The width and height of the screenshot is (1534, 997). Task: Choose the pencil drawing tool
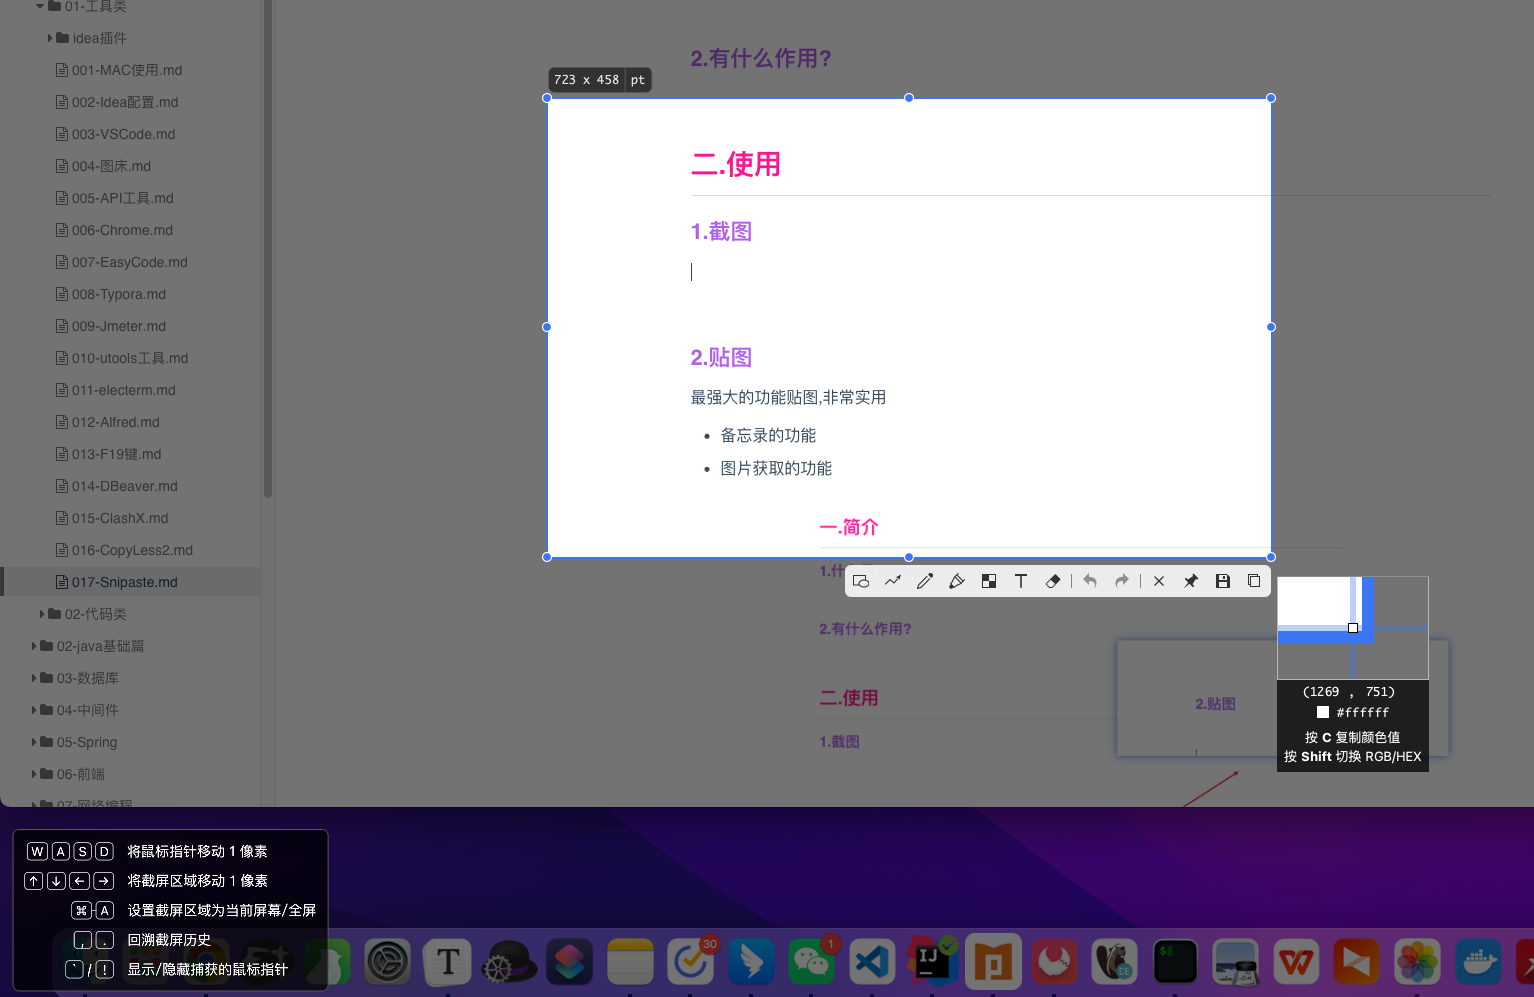925,581
